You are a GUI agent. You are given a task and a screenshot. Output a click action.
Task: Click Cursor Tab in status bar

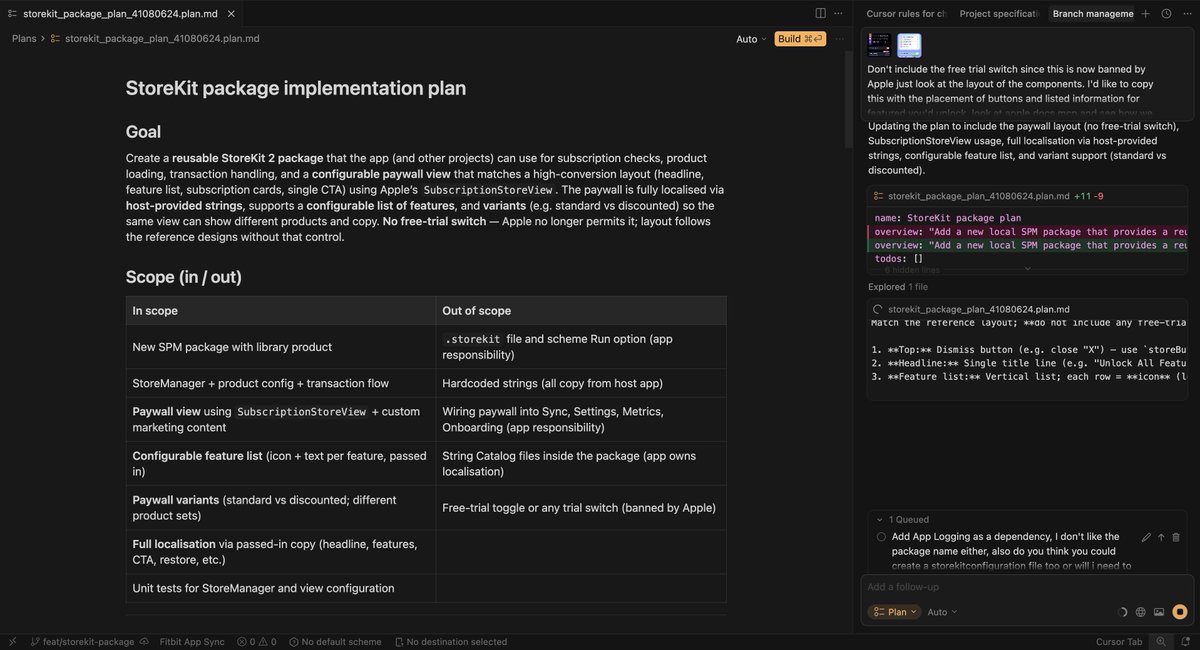(1119, 642)
